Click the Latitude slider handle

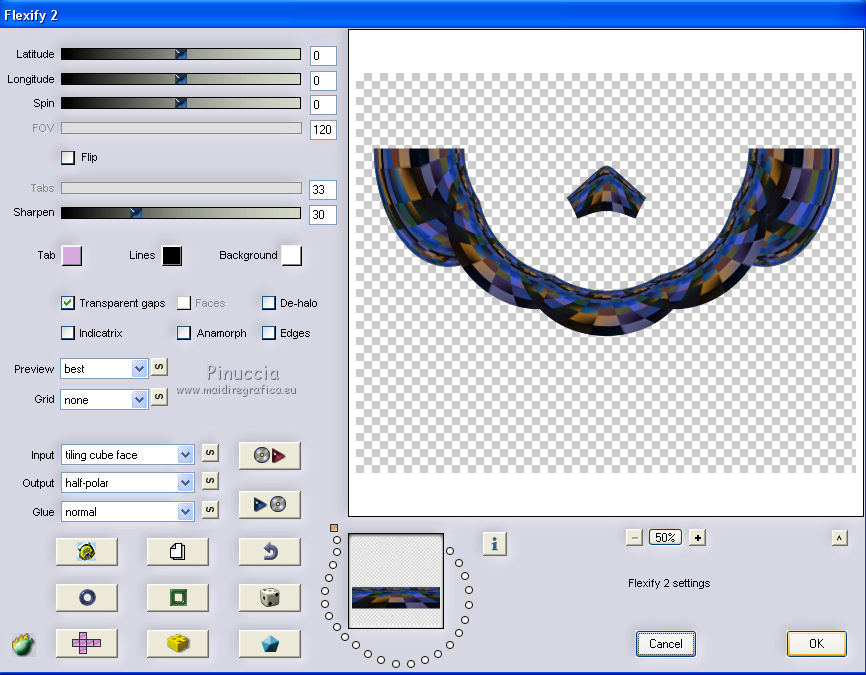tap(181, 54)
